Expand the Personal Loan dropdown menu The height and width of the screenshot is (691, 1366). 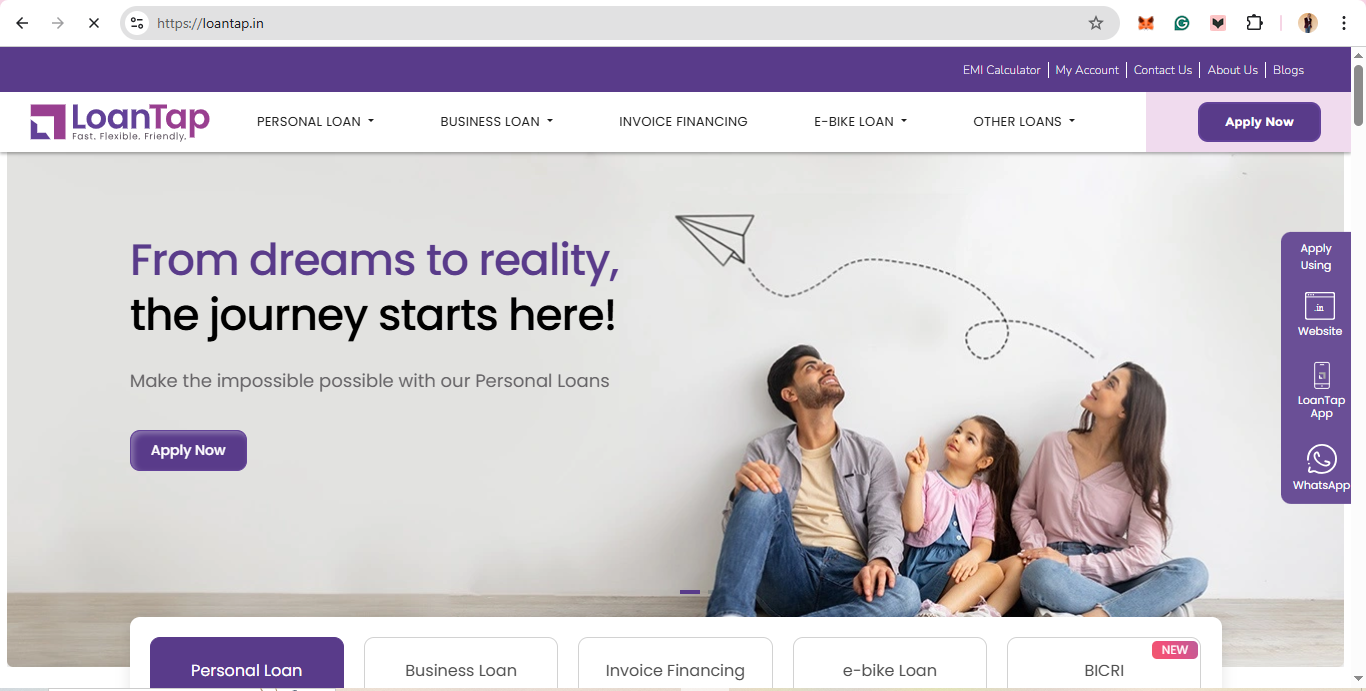coord(315,122)
